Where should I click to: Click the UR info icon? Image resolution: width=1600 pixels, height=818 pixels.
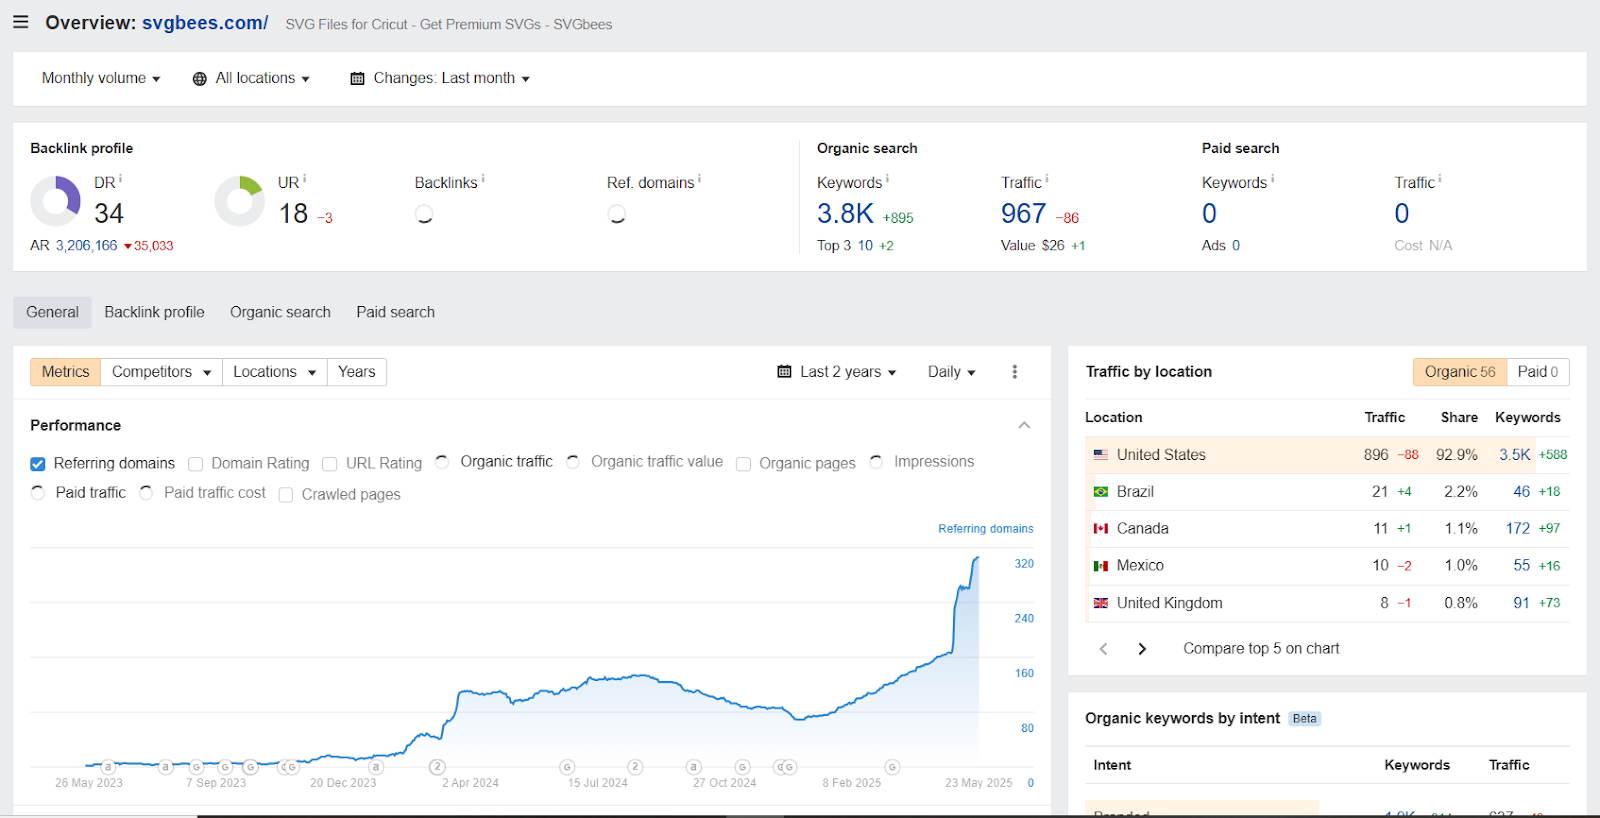(x=305, y=178)
